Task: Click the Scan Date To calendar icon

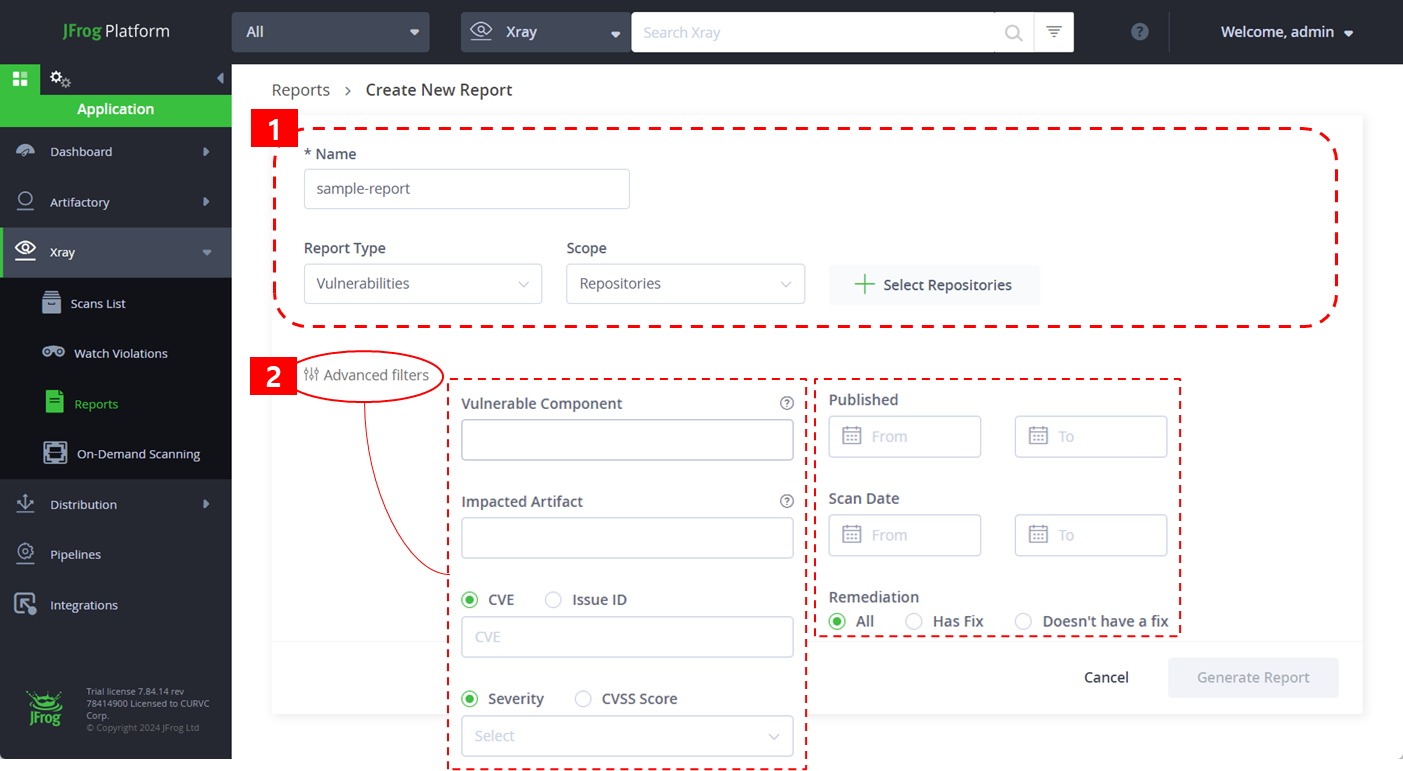Action: (1038, 534)
